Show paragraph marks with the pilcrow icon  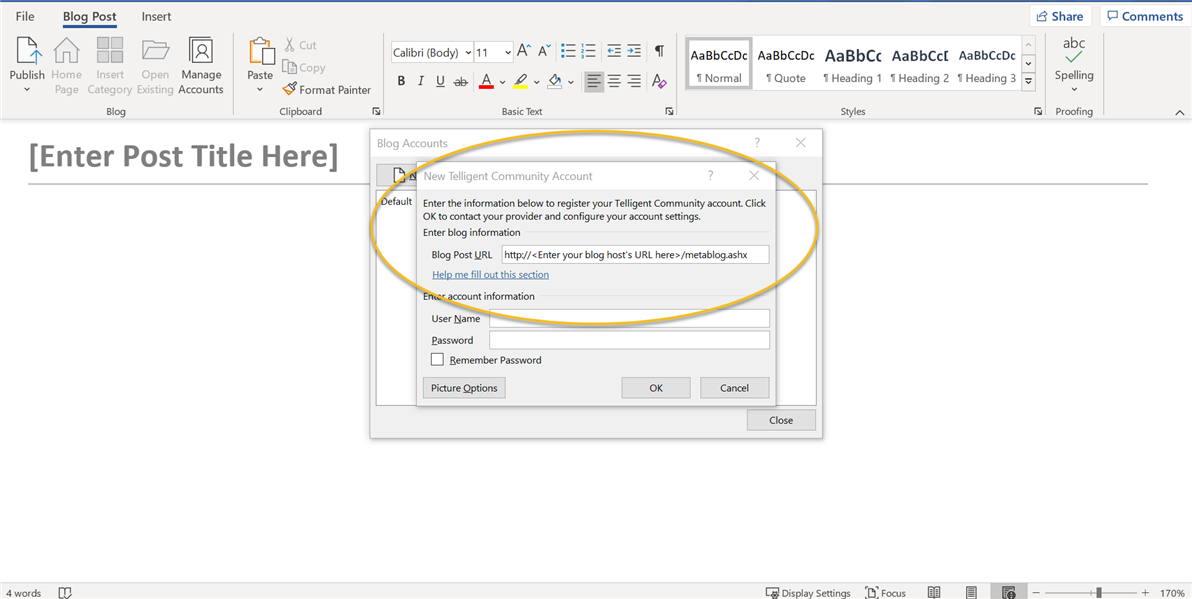tap(659, 52)
